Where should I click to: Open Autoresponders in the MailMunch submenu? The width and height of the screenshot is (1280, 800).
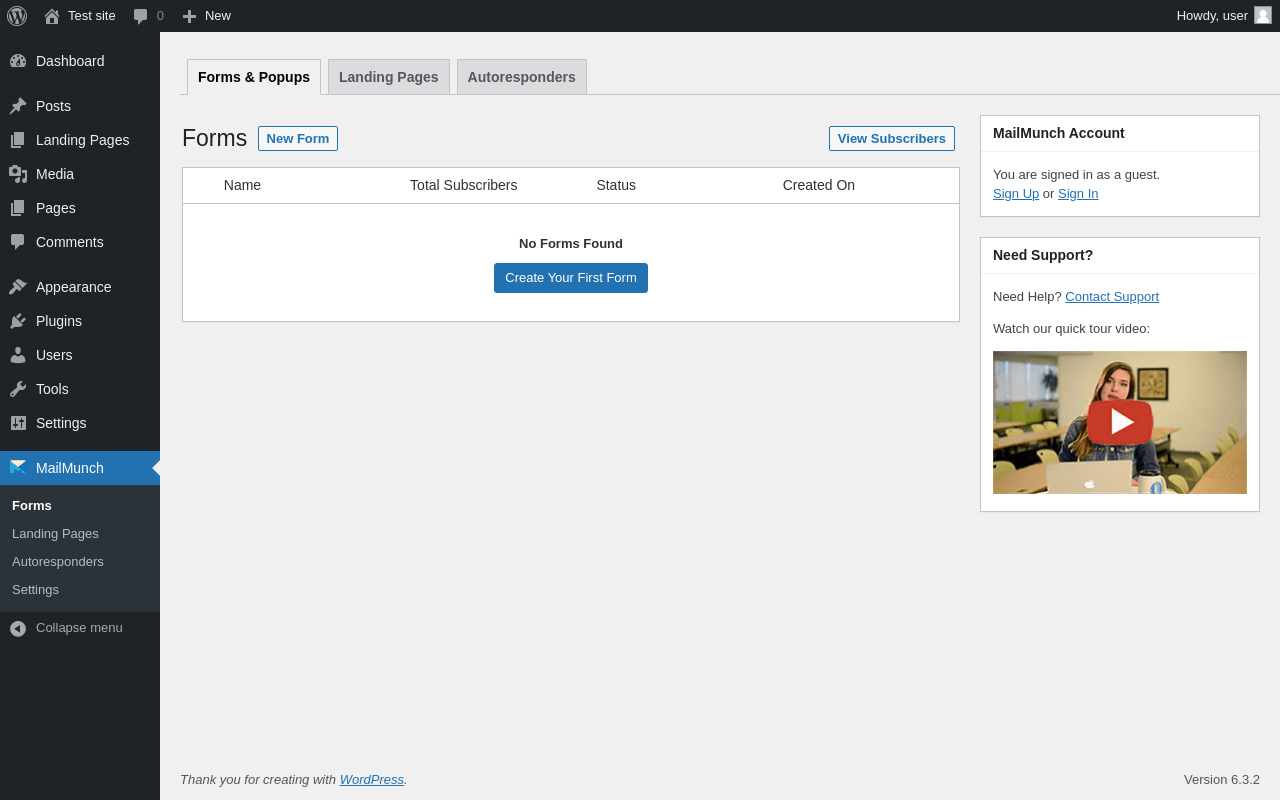58,562
